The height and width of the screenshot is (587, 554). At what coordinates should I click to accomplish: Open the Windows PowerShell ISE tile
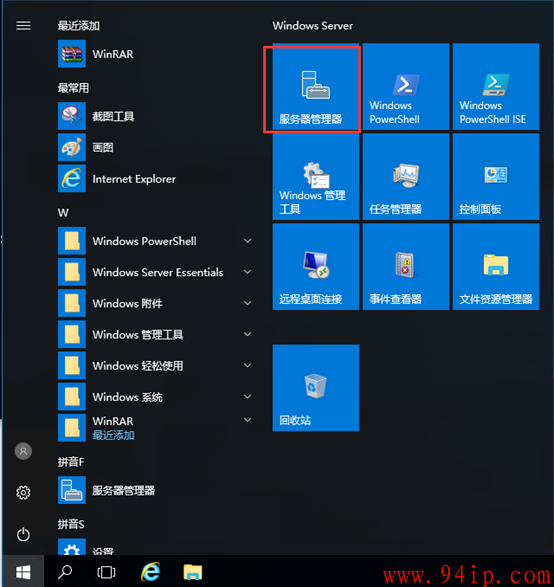point(496,86)
